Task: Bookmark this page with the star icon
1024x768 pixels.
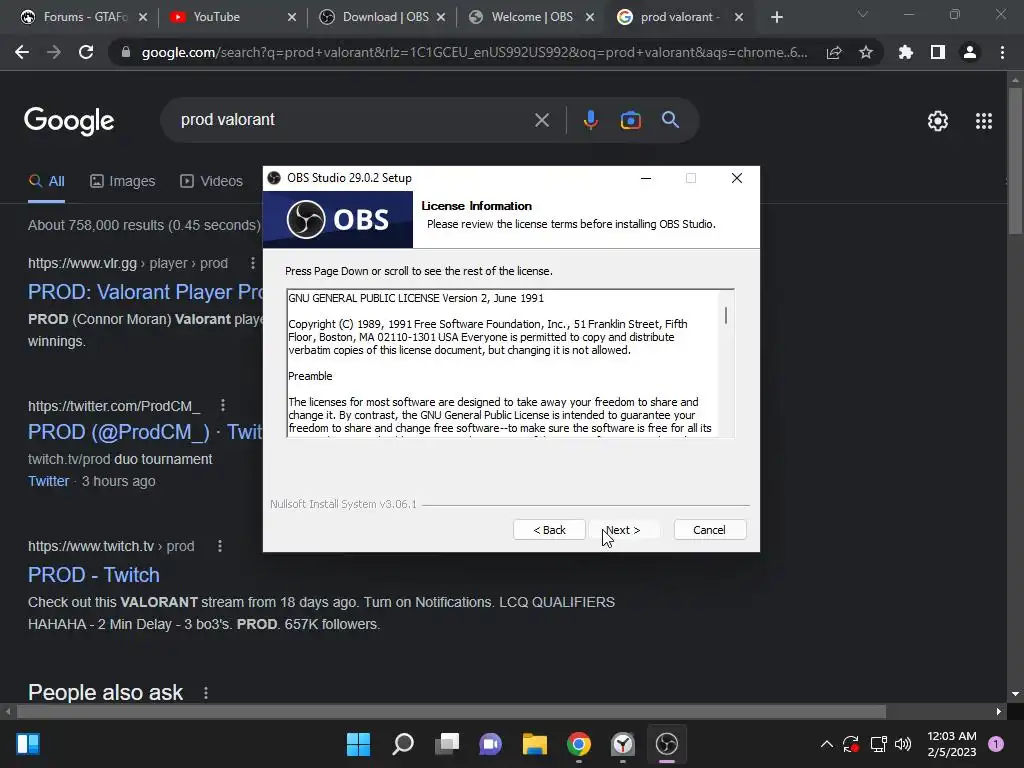Action: tap(866, 53)
